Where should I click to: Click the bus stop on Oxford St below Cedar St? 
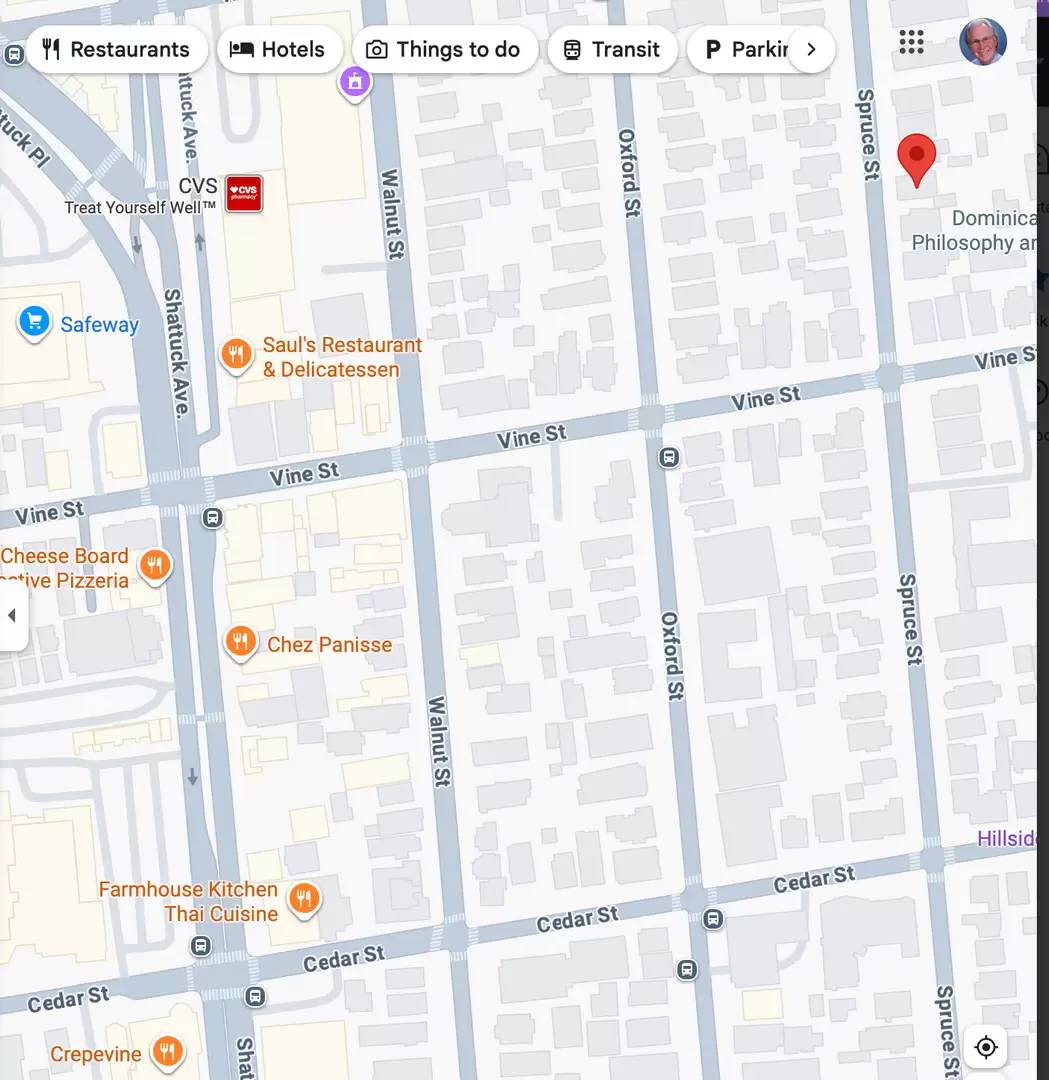[x=687, y=970]
